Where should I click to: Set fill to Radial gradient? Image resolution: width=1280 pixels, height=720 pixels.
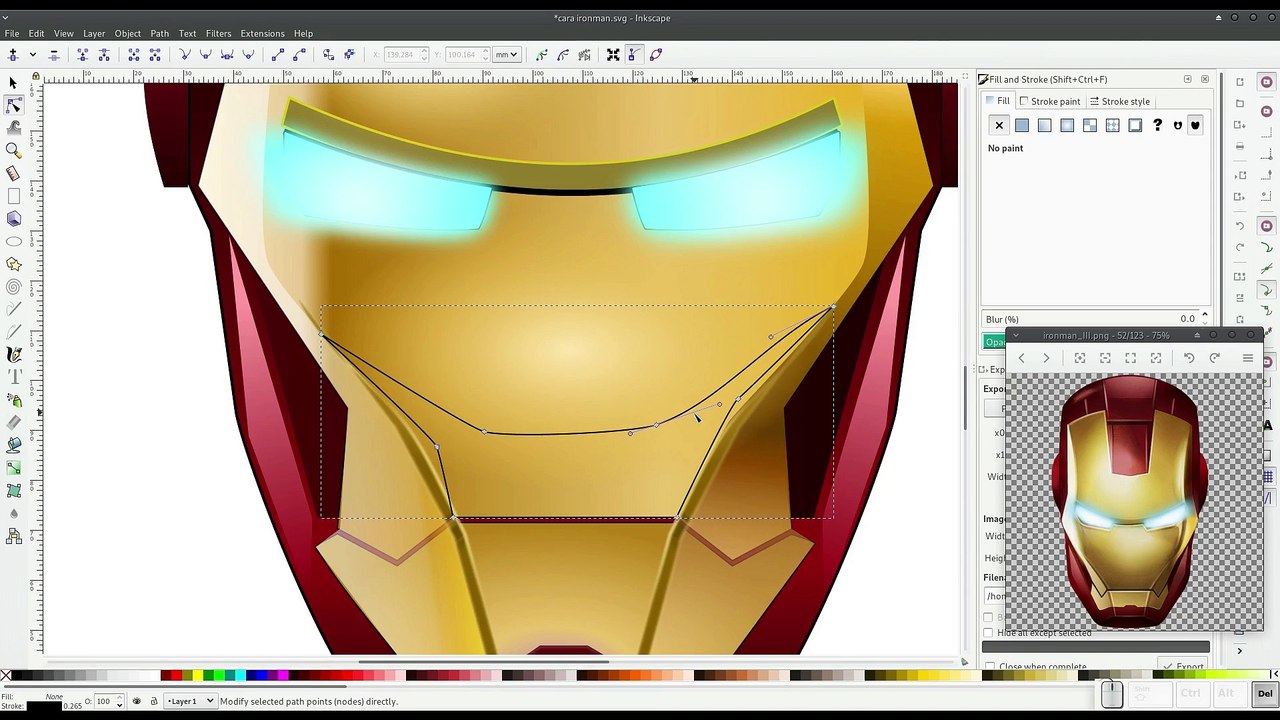click(1067, 125)
